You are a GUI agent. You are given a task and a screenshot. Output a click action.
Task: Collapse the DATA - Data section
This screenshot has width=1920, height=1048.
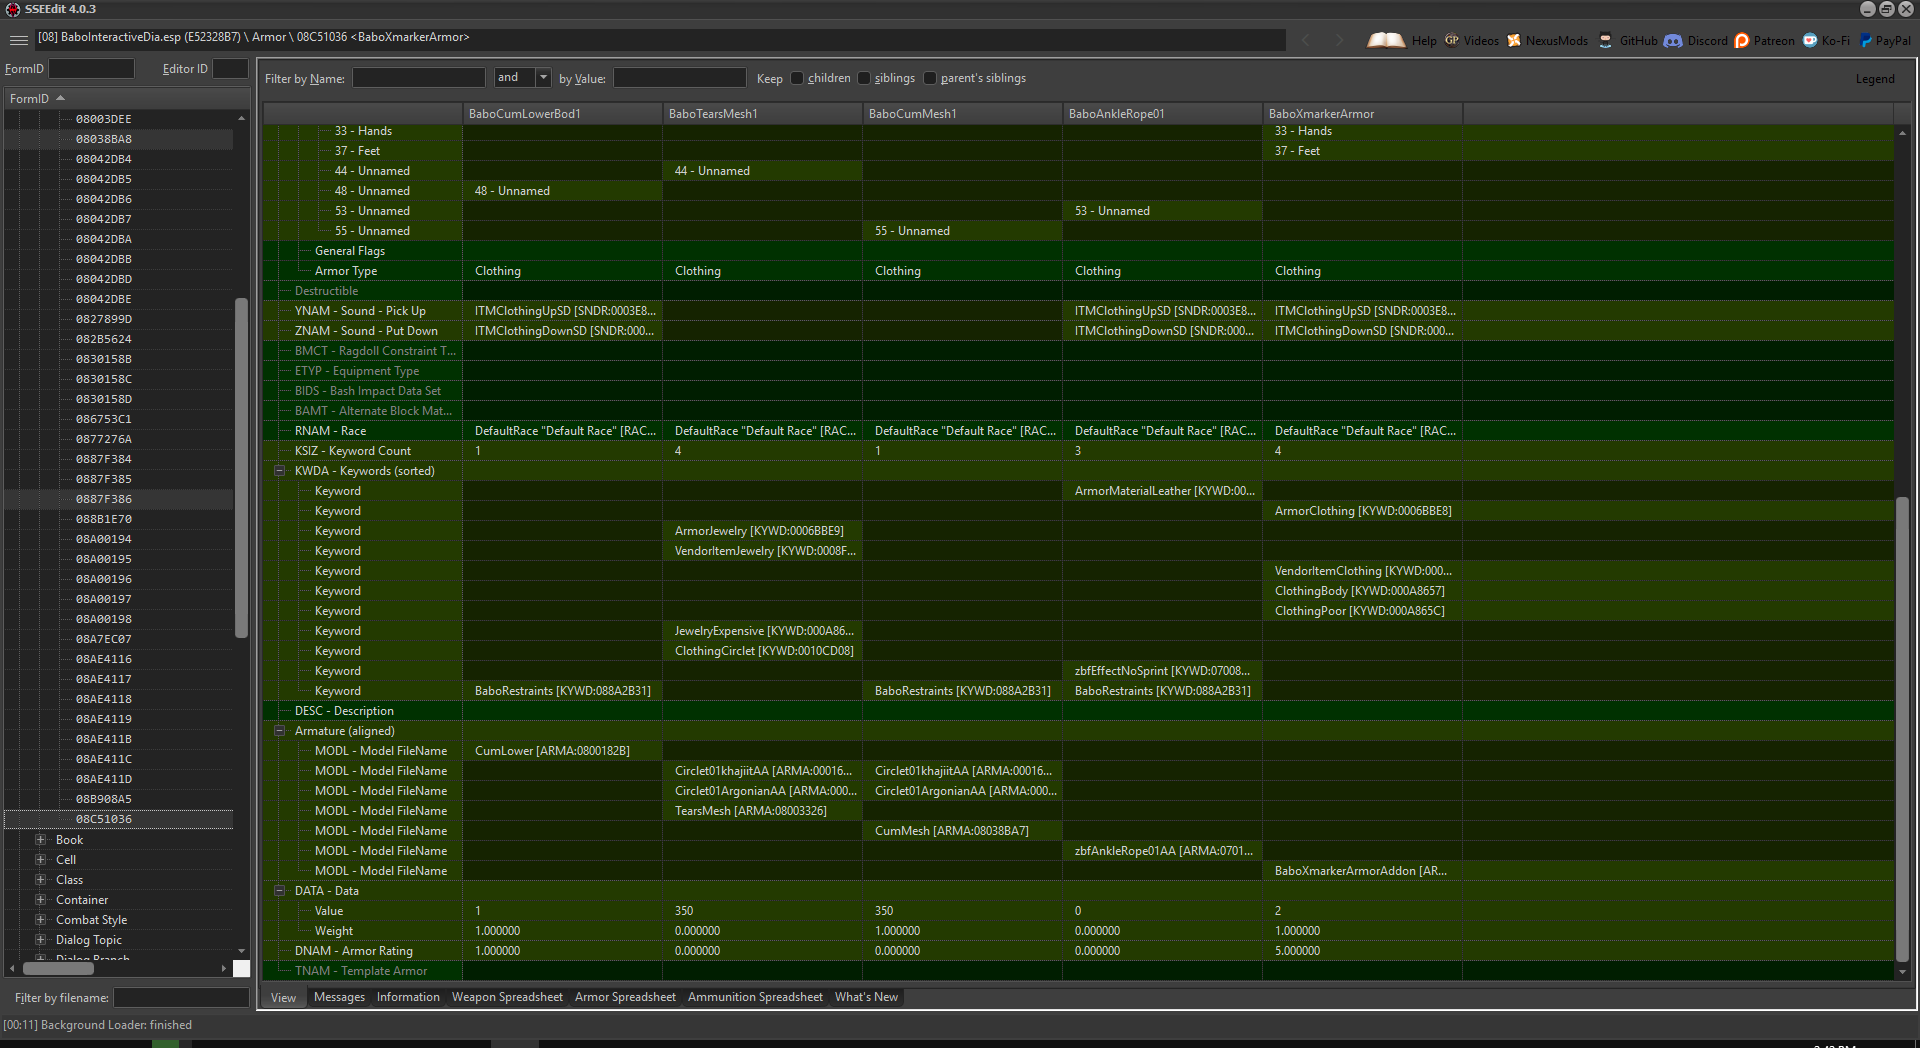click(280, 891)
